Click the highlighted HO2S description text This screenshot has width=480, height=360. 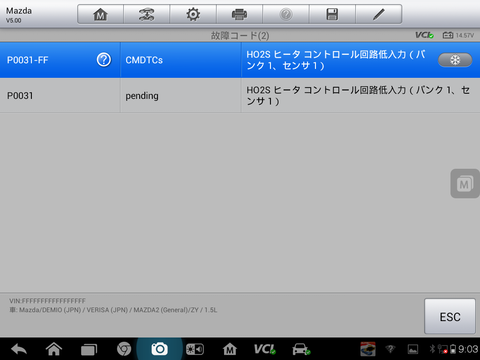point(336,60)
